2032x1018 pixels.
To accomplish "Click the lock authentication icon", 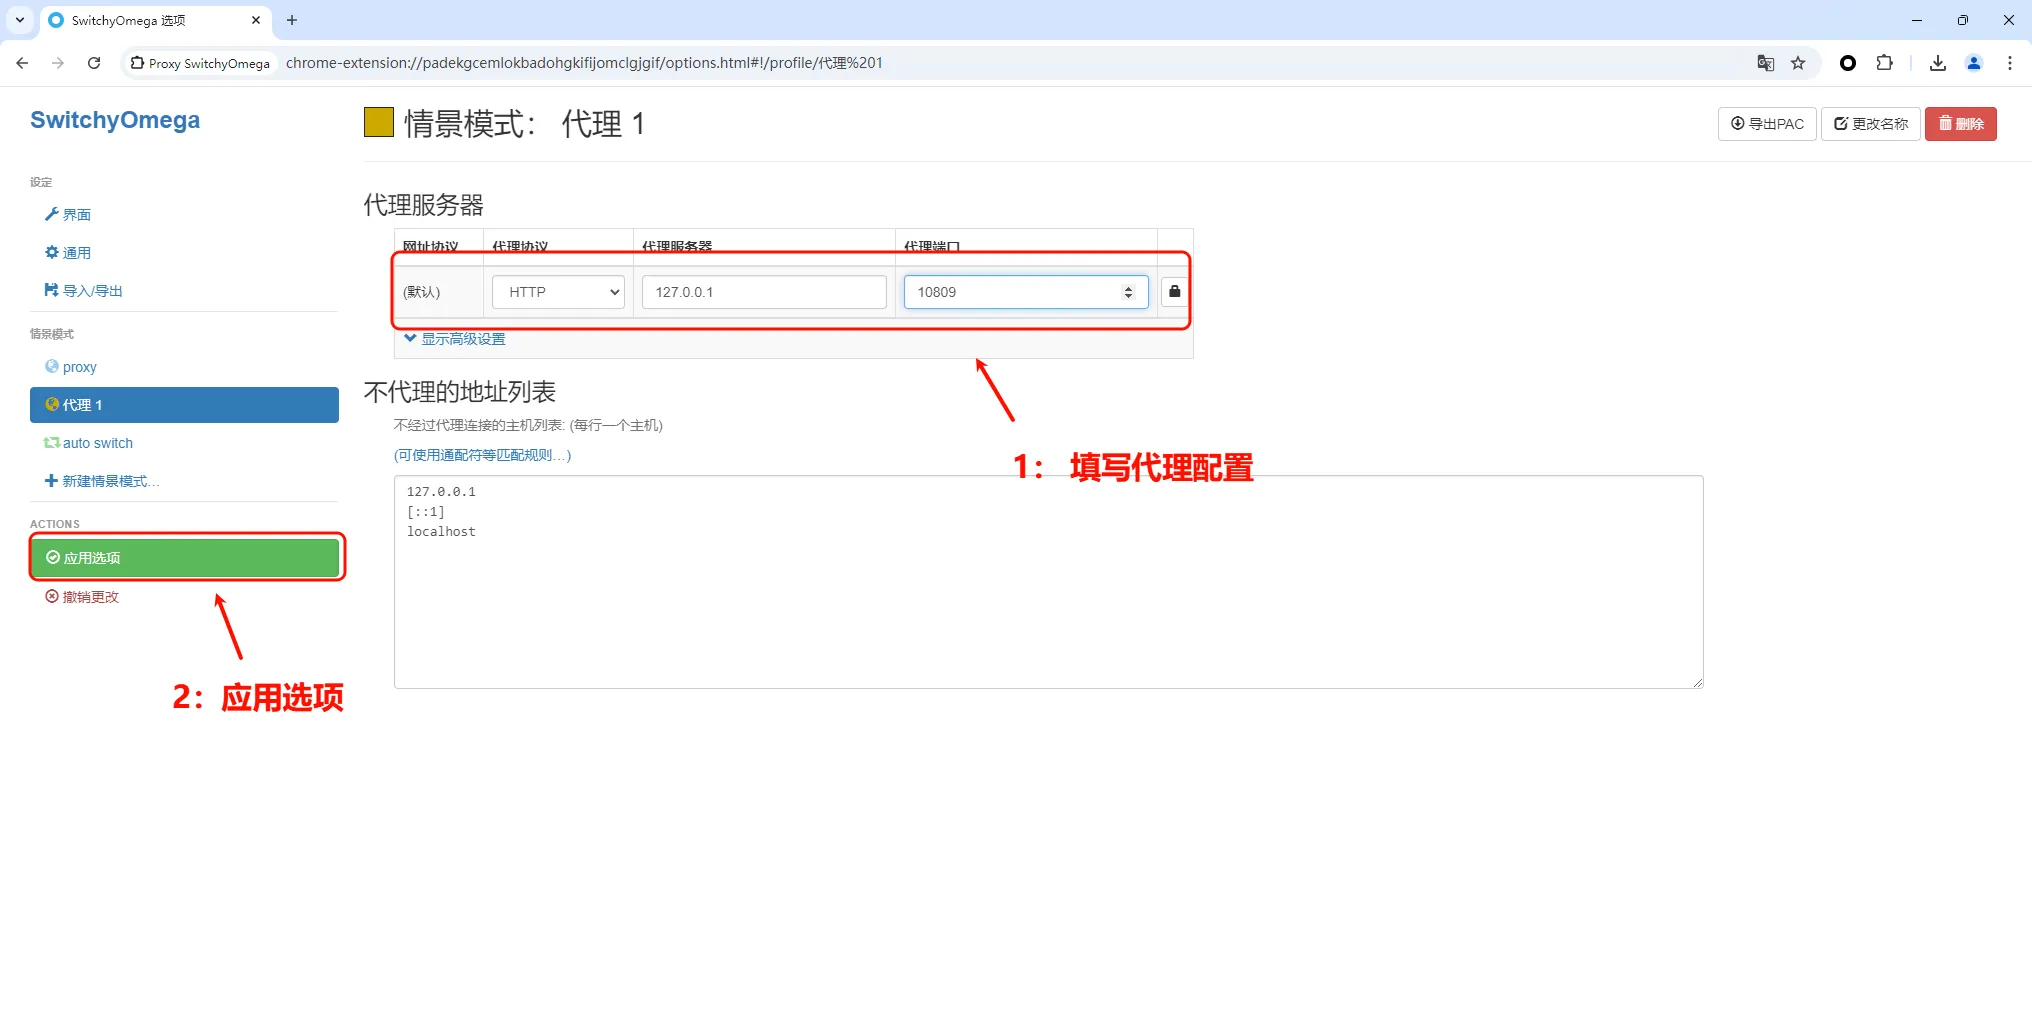I will pos(1175,291).
